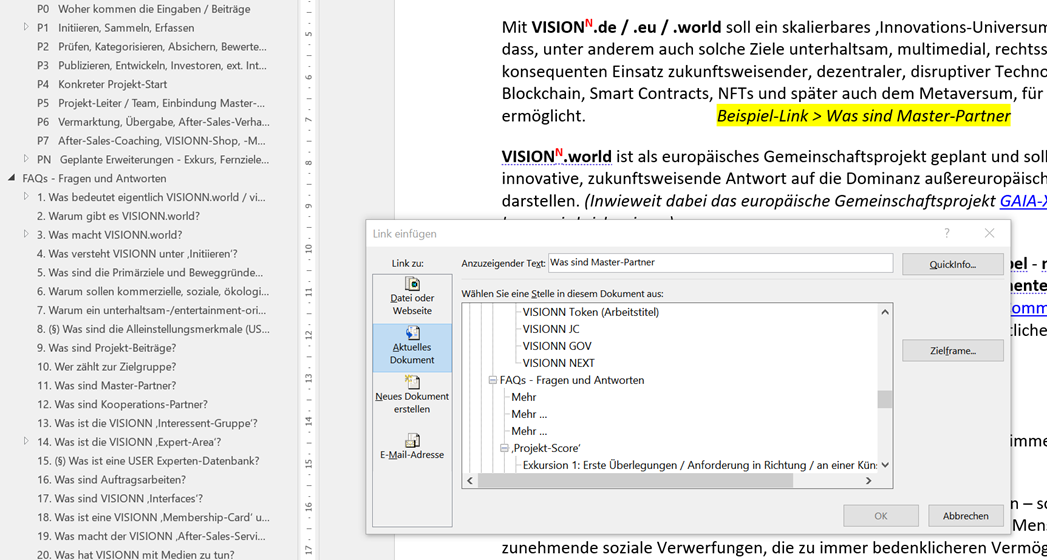The height and width of the screenshot is (560, 1047).
Task: Go to '18. Was ist eine VISIONN Membership-Card' heading
Action: pos(154,517)
